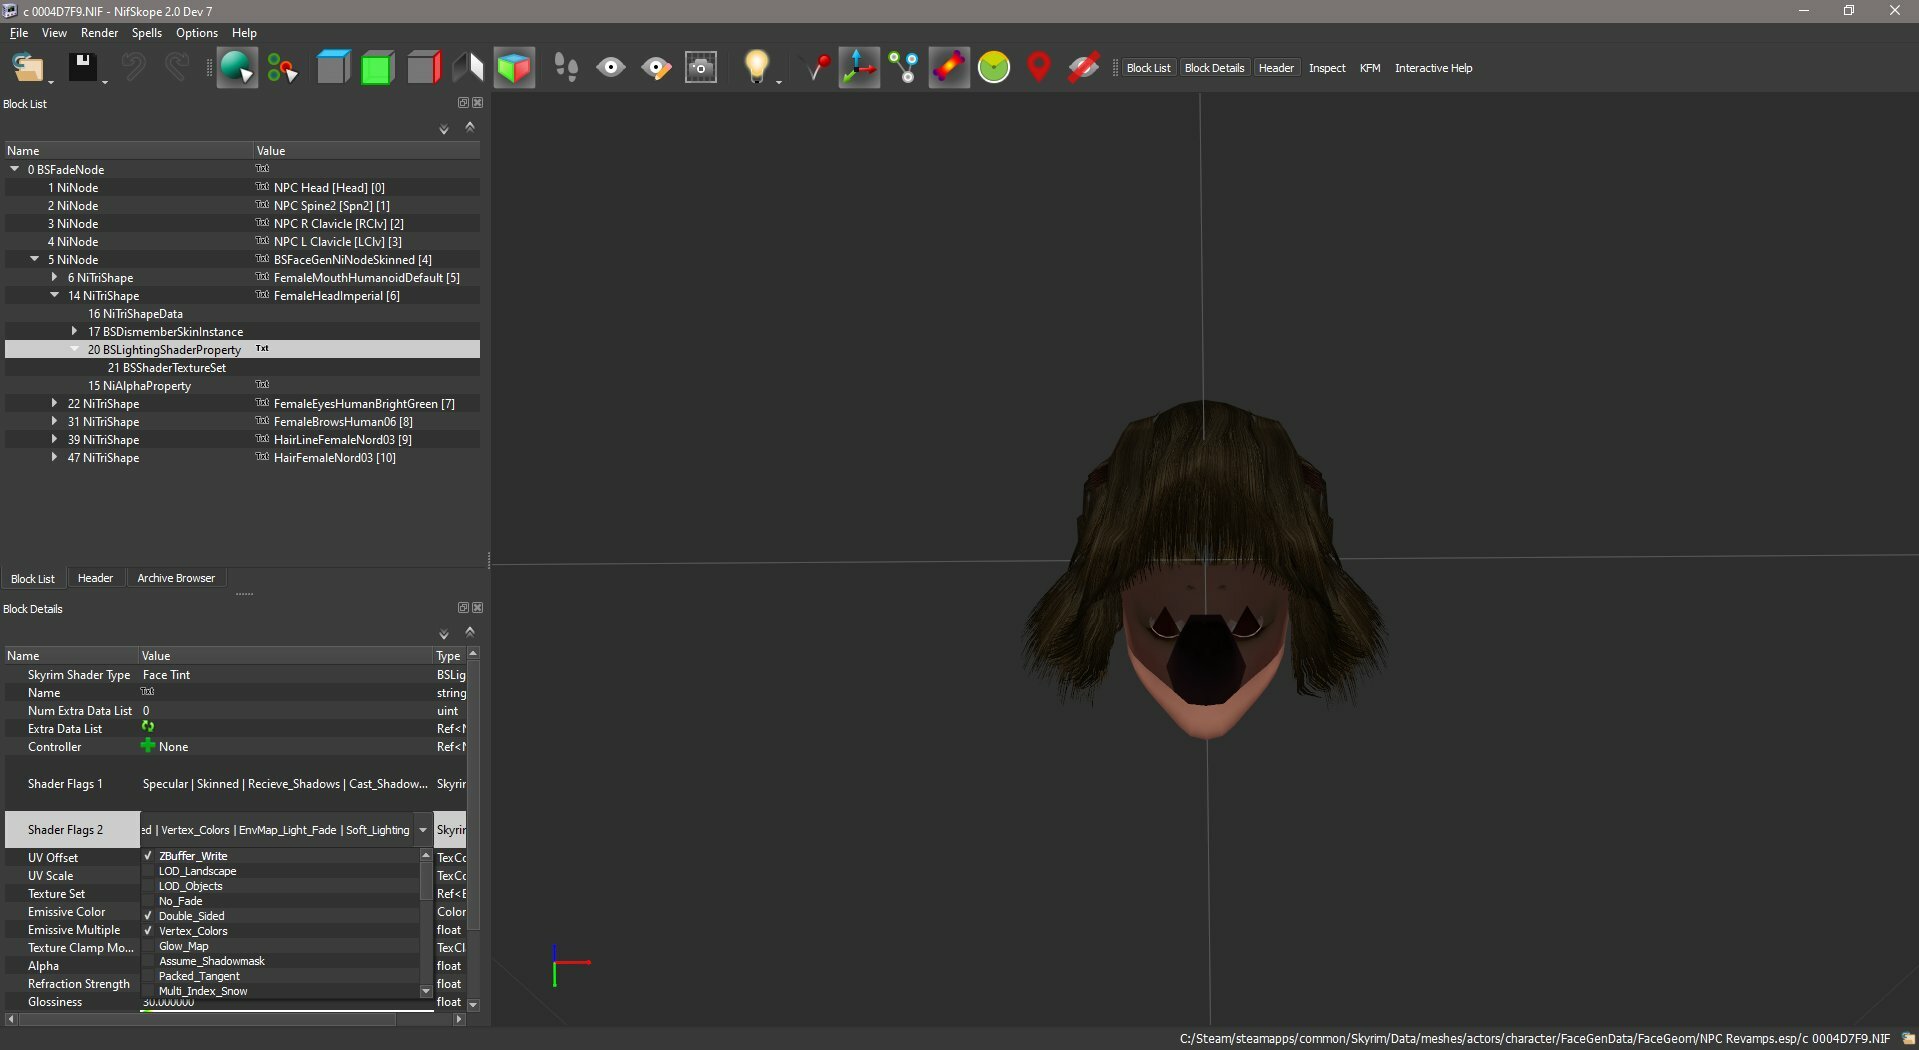The height and width of the screenshot is (1050, 1919).
Task: Expand the 17 BSDismemberSkinInstance node
Action: click(x=75, y=331)
